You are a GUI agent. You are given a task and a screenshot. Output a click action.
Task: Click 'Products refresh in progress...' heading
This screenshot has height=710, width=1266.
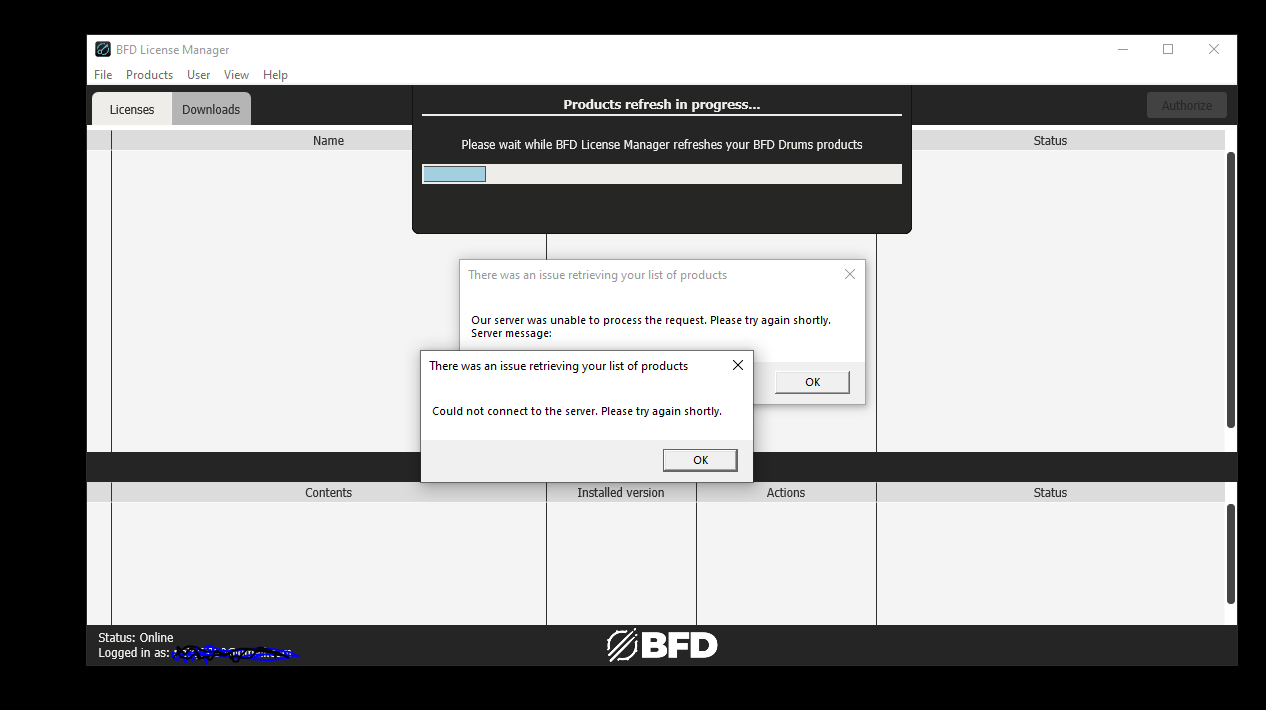pyautogui.click(x=662, y=104)
